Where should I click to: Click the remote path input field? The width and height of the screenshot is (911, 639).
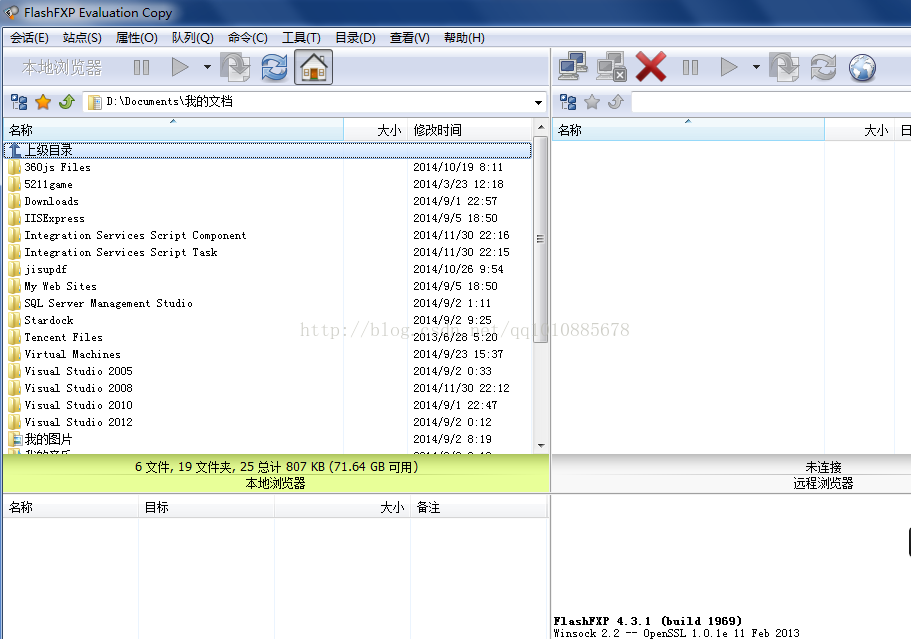771,102
